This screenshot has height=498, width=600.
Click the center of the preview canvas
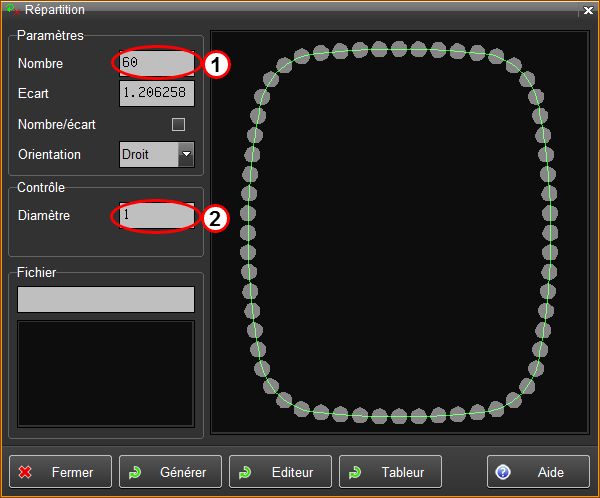click(x=399, y=231)
